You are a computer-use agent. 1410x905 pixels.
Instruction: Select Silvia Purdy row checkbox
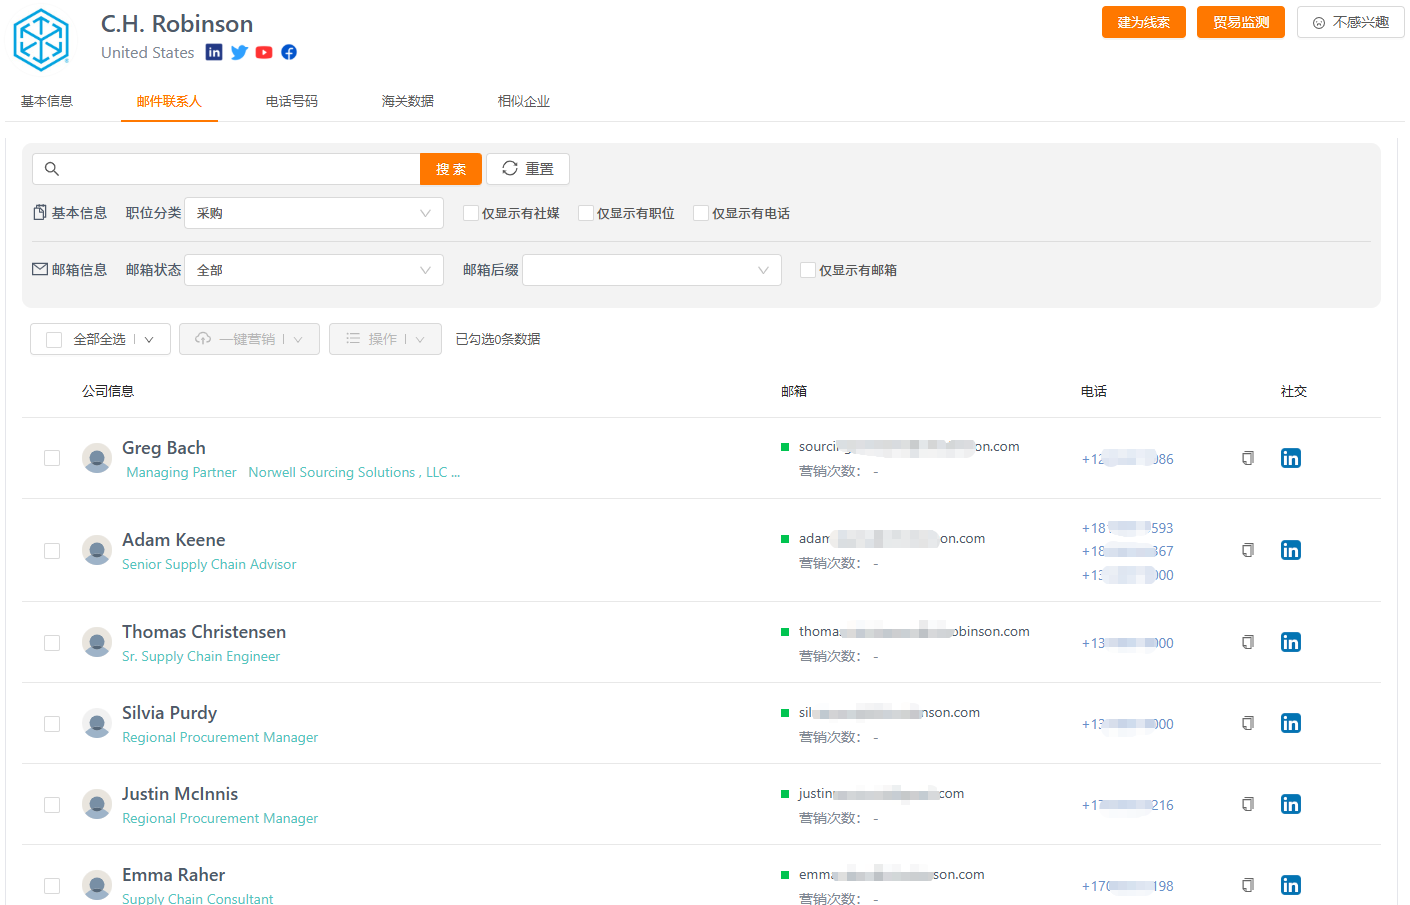point(52,724)
